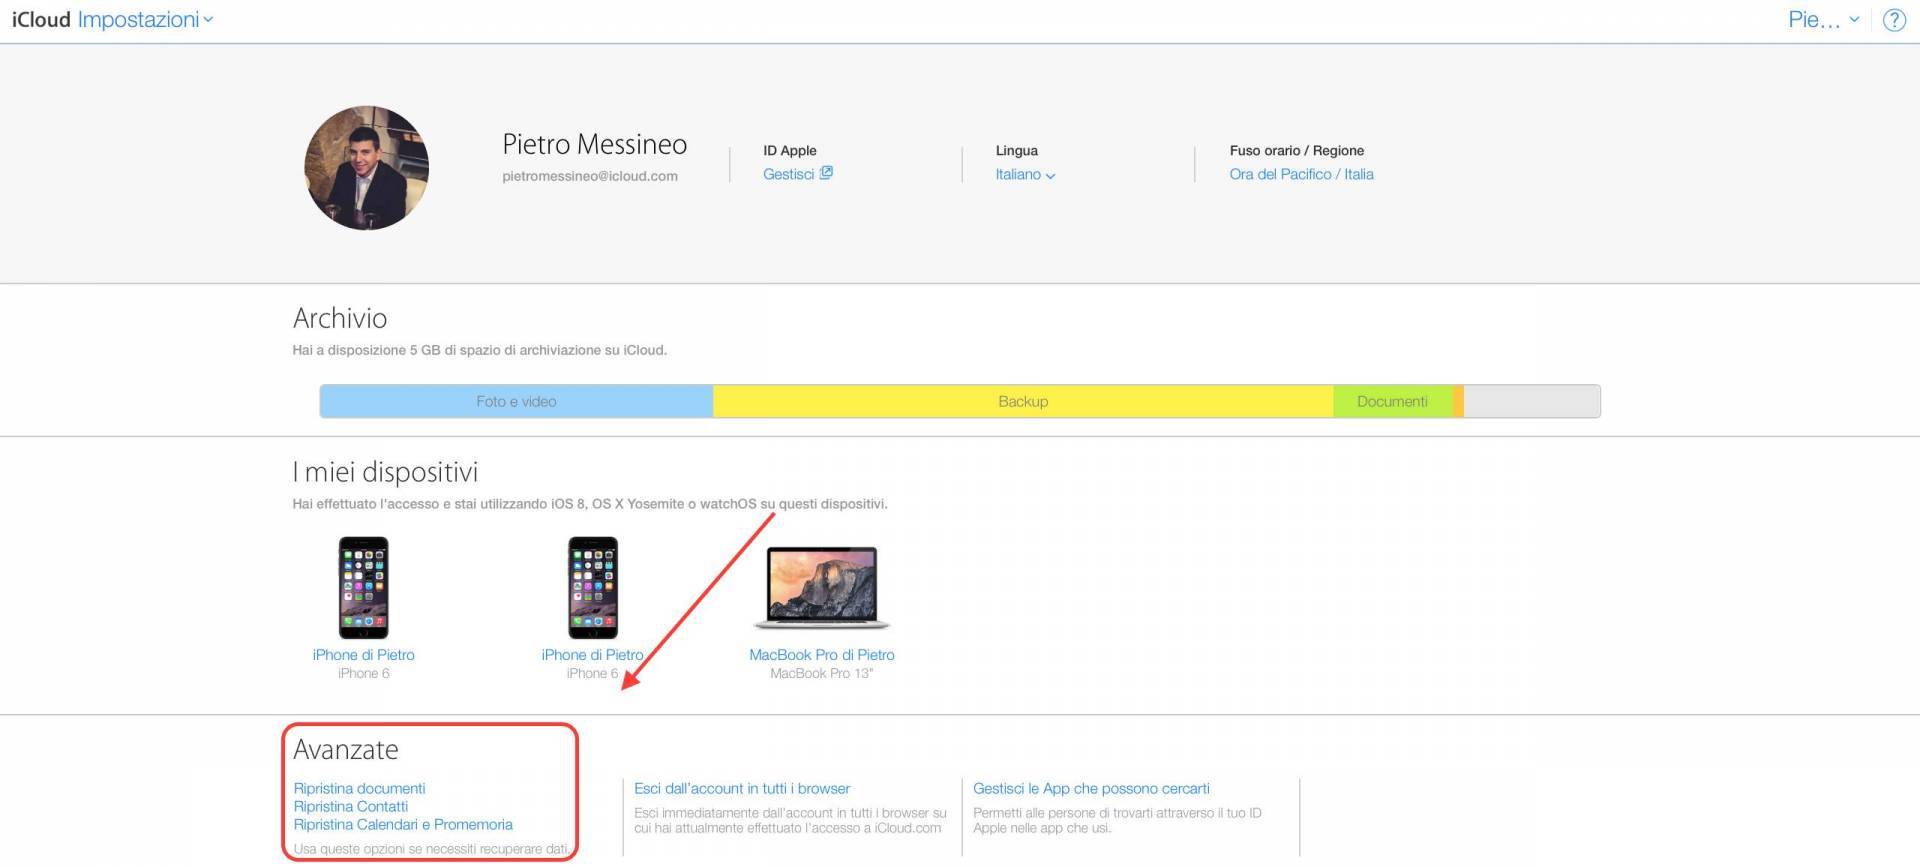1920x867 pixels.
Task: Select the Backup storage segment
Action: point(1023,401)
